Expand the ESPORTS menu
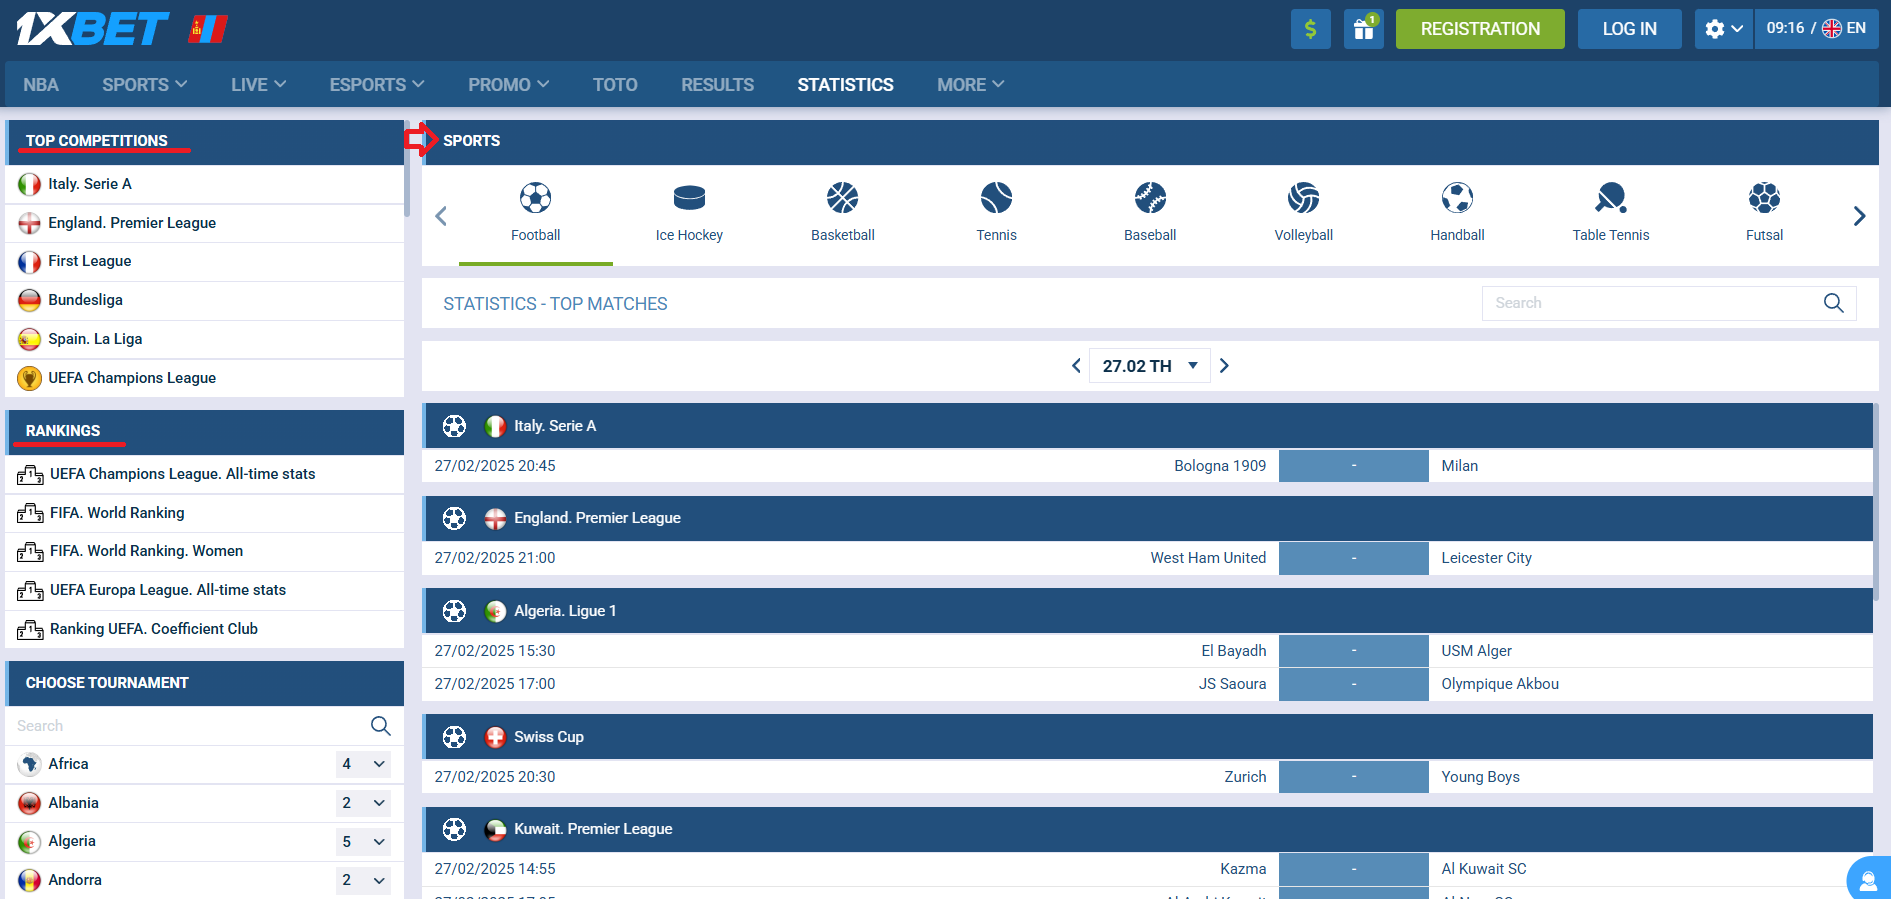This screenshot has width=1891, height=899. (377, 85)
